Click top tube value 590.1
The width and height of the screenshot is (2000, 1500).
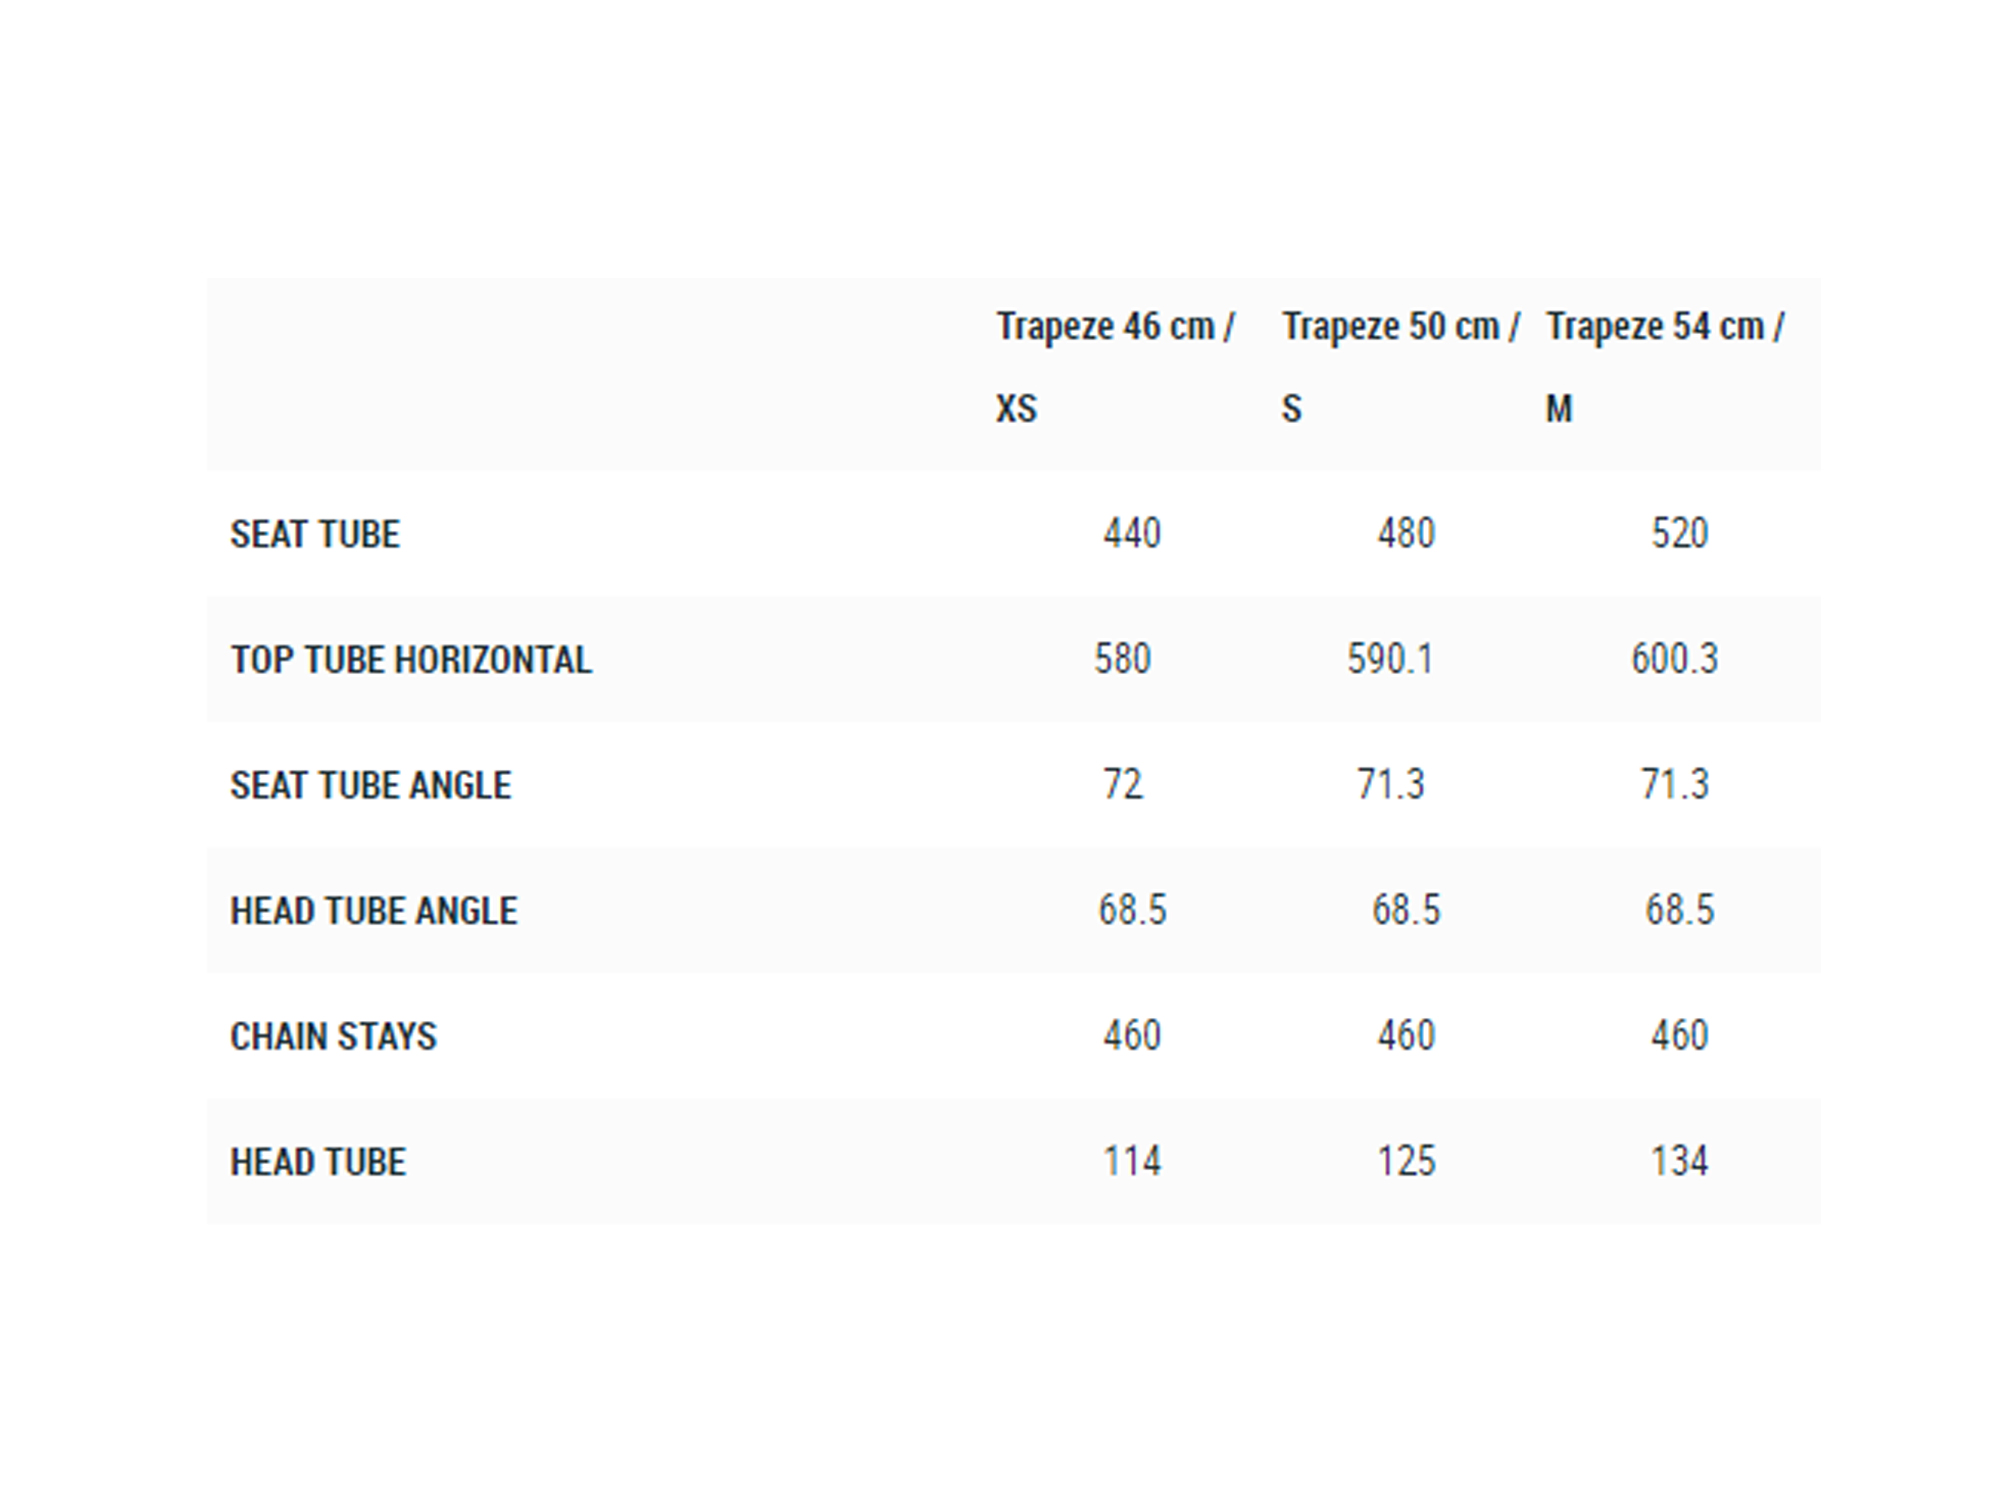[x=1390, y=659]
